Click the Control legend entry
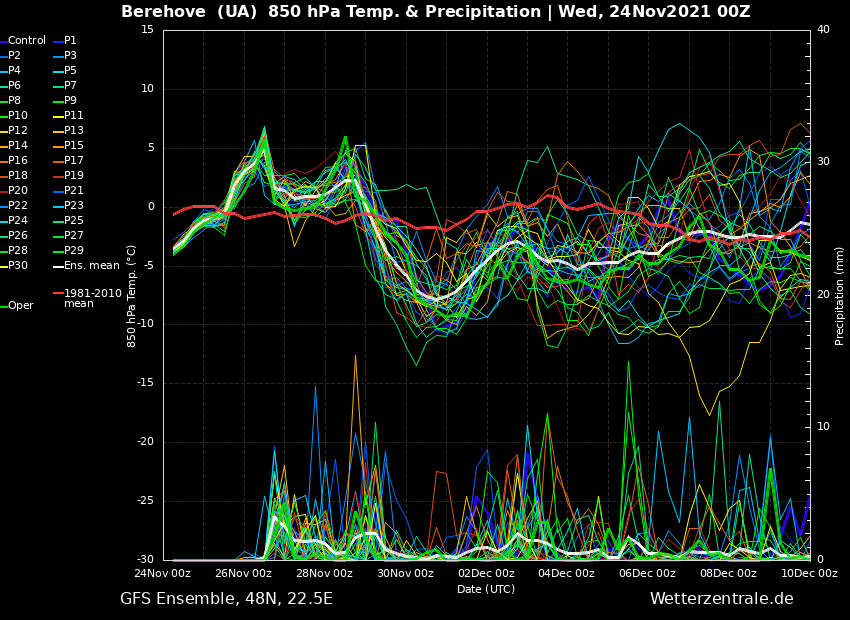Image resolution: width=850 pixels, height=620 pixels. 26,41
